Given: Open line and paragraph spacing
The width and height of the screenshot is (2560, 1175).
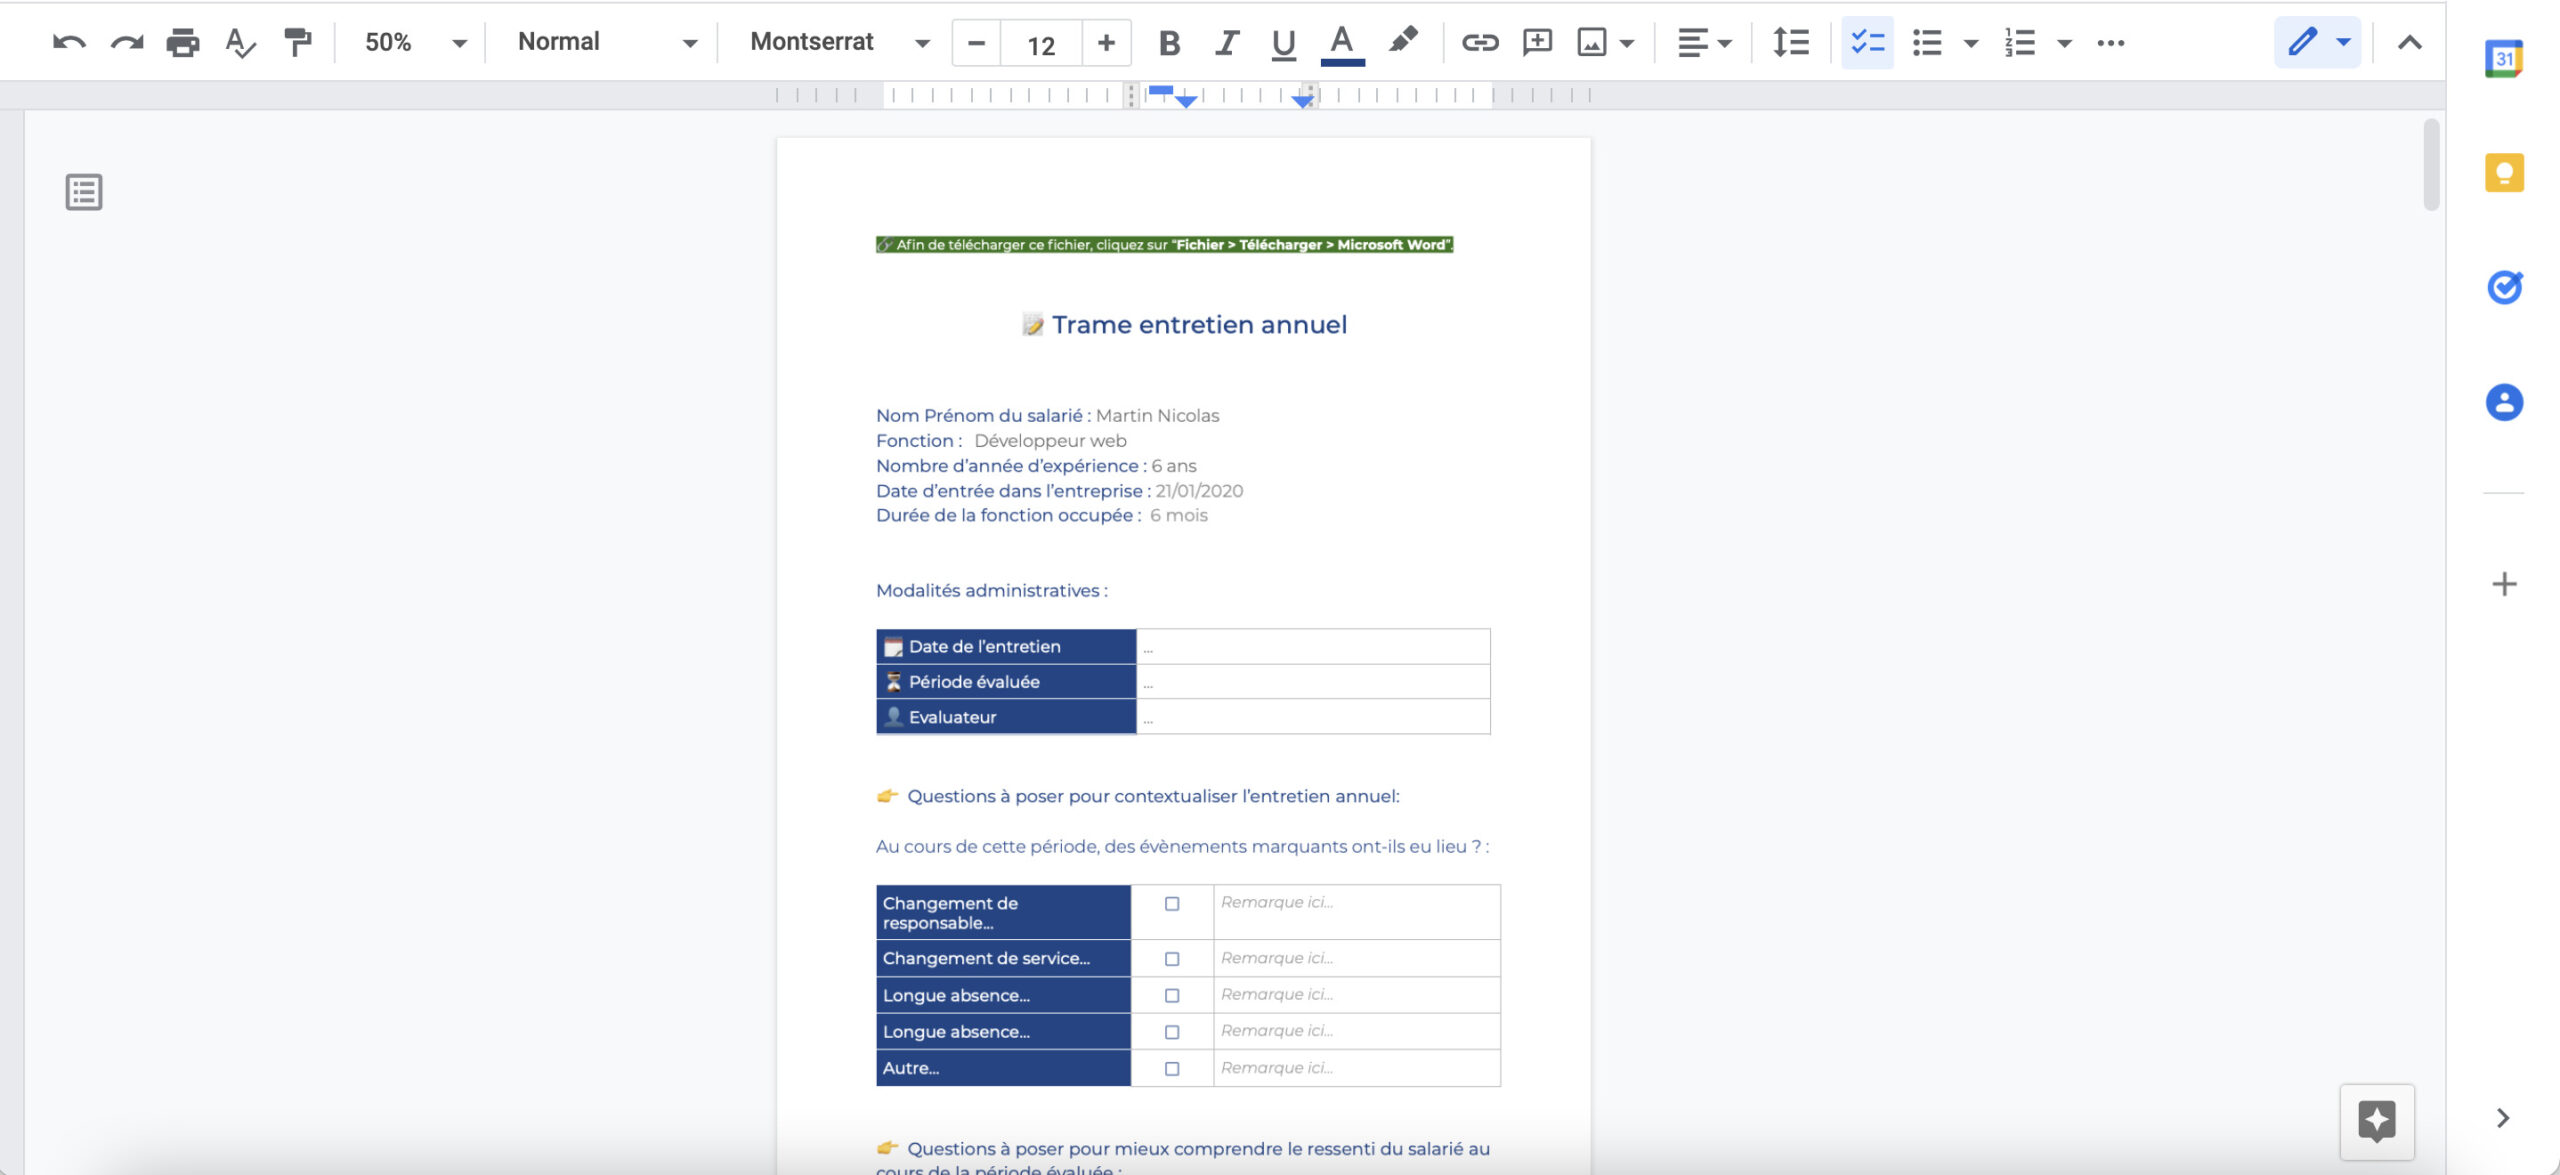Looking at the screenshot, I should (1790, 43).
